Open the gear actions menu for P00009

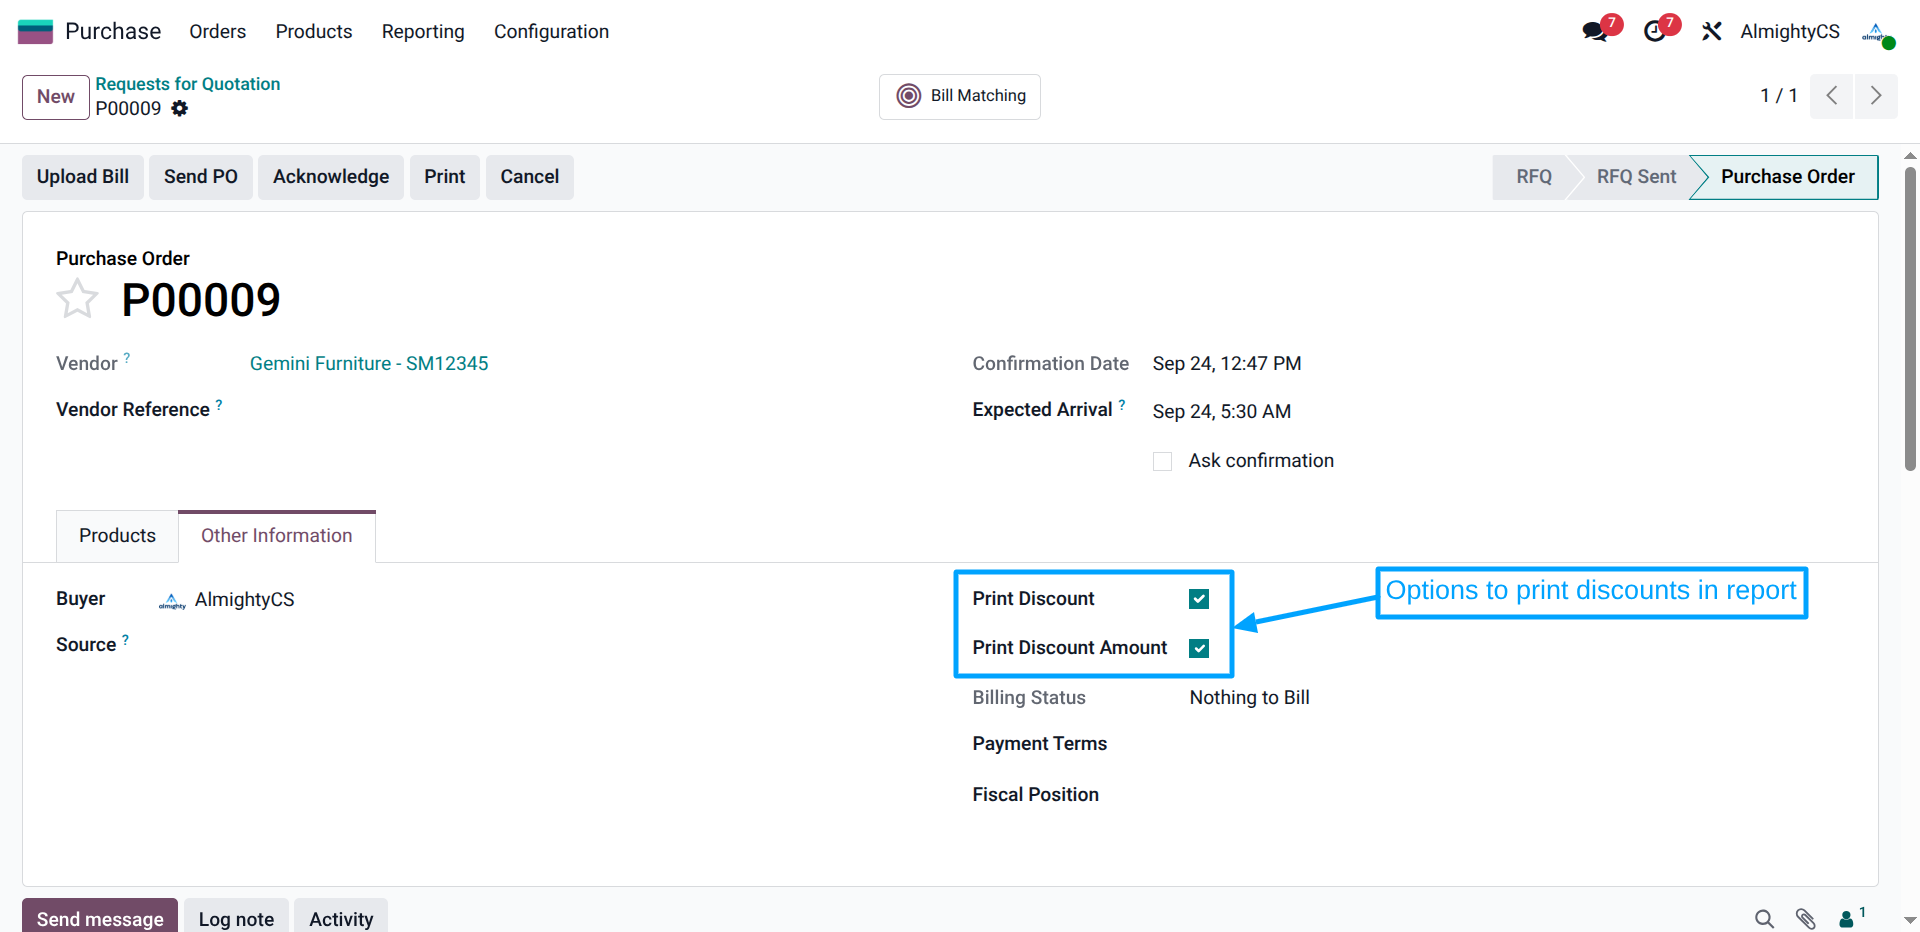[x=180, y=109]
